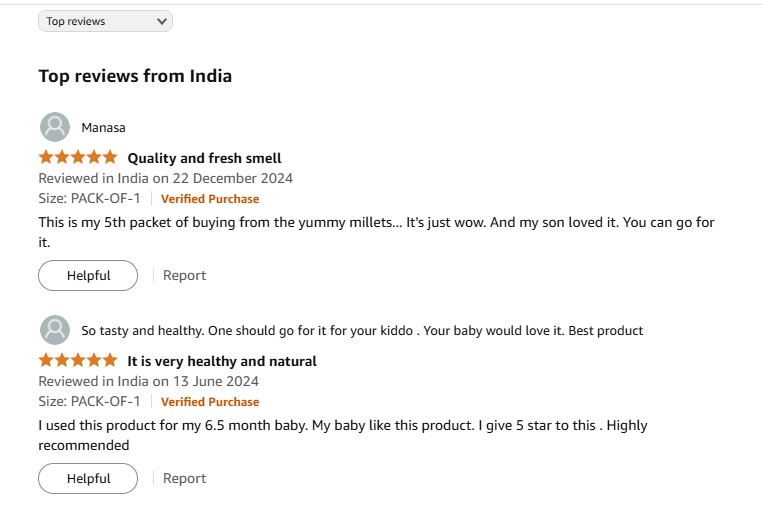Image resolution: width=763 pixels, height=515 pixels.
Task: Open the "Quality and fresh smell" review title
Action: (204, 158)
